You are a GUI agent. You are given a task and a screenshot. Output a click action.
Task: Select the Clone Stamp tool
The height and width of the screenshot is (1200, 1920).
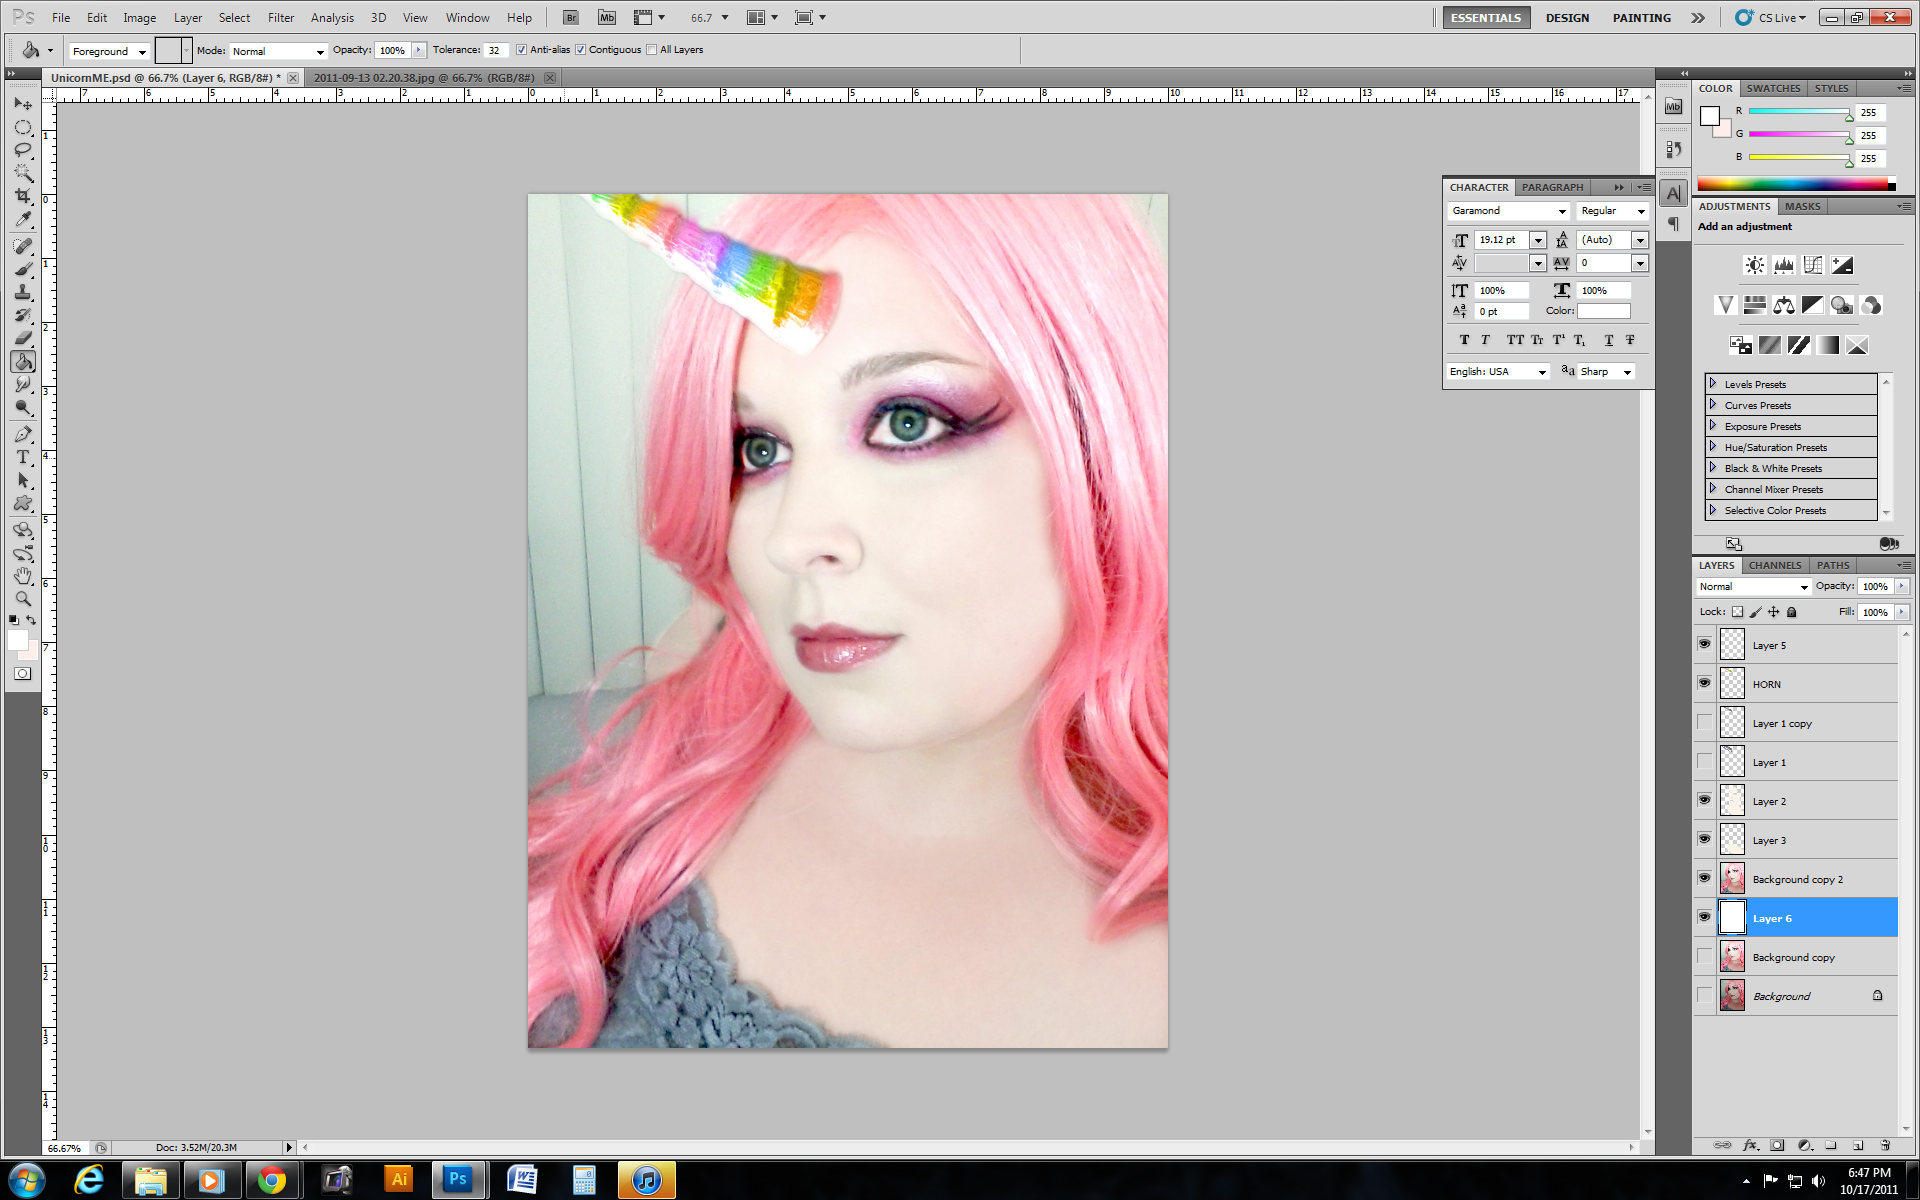[x=23, y=292]
